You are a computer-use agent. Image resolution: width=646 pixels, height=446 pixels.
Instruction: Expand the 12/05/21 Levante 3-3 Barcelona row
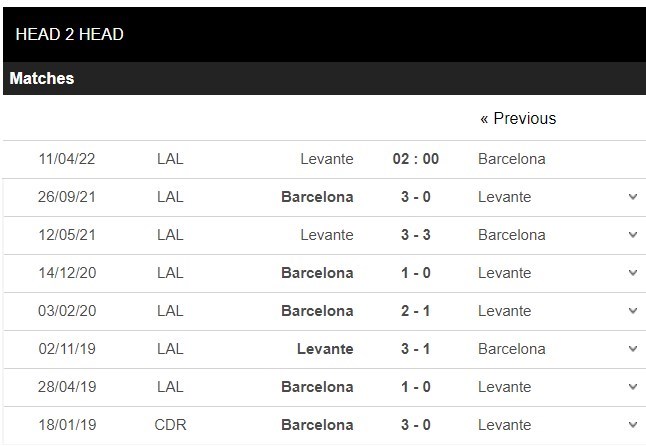pyautogui.click(x=633, y=235)
